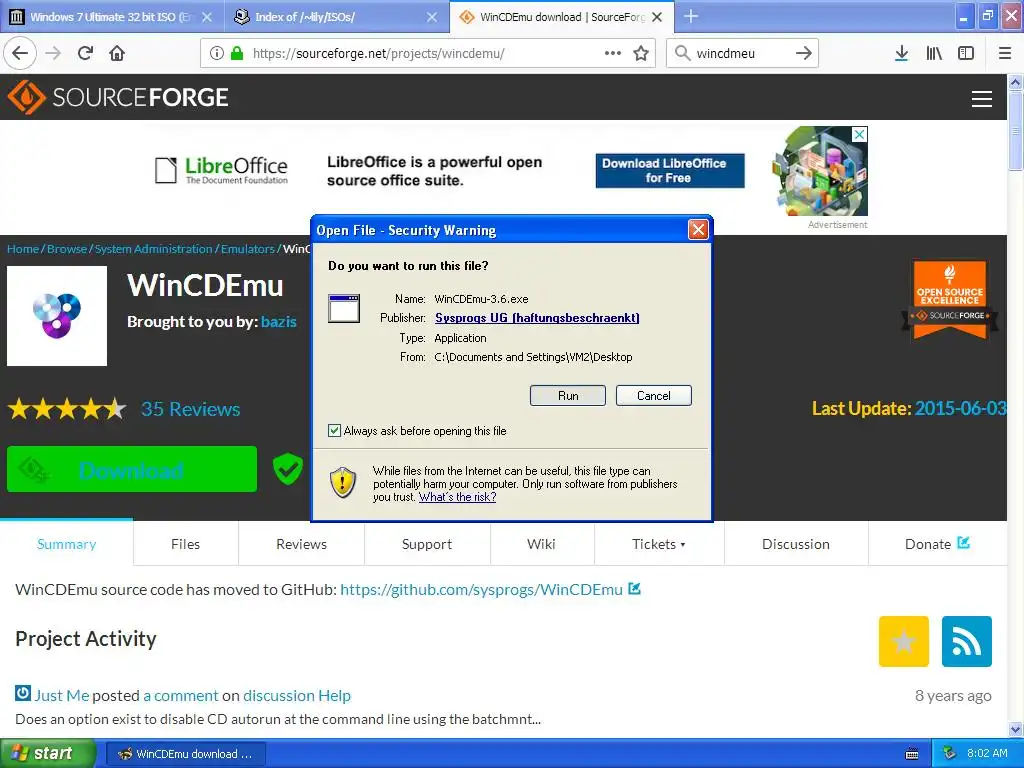Click Emulators in the breadcrumb
The image size is (1024, 768).
[248, 249]
